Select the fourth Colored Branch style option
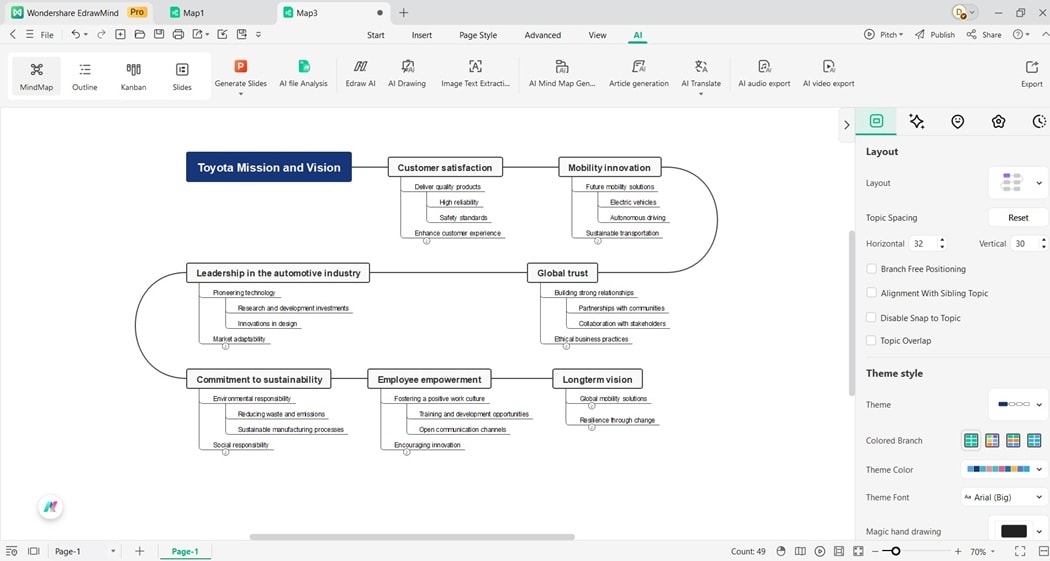This screenshot has height=561, width=1050. point(1035,440)
